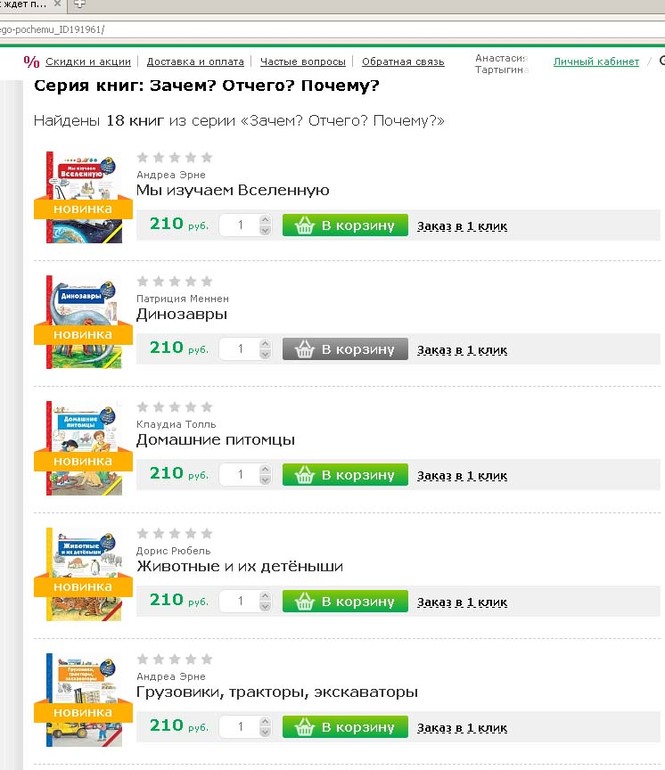Add "Животные и их детёныши" to cart
This screenshot has height=770, width=665.
point(345,601)
